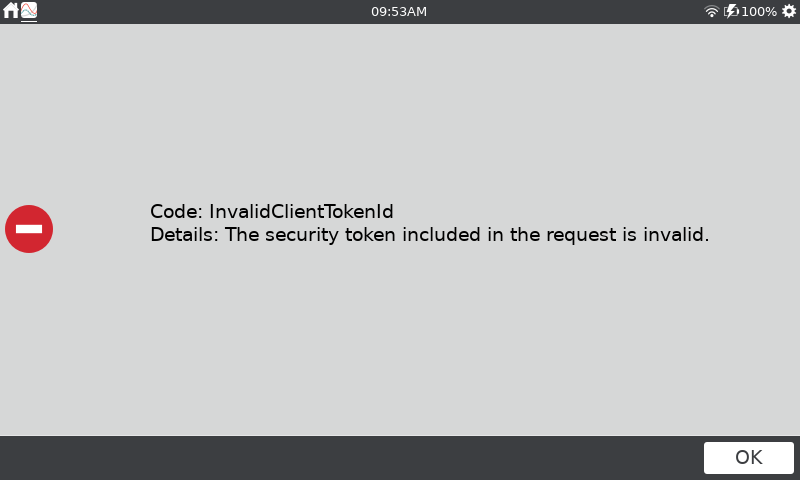Click the battery charging bolt icon
This screenshot has height=480, width=800.
[731, 11]
